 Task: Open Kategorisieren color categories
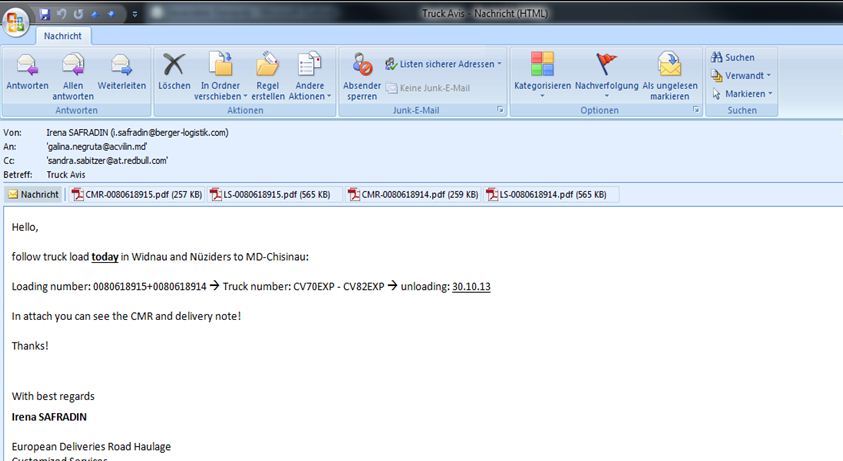(x=542, y=75)
